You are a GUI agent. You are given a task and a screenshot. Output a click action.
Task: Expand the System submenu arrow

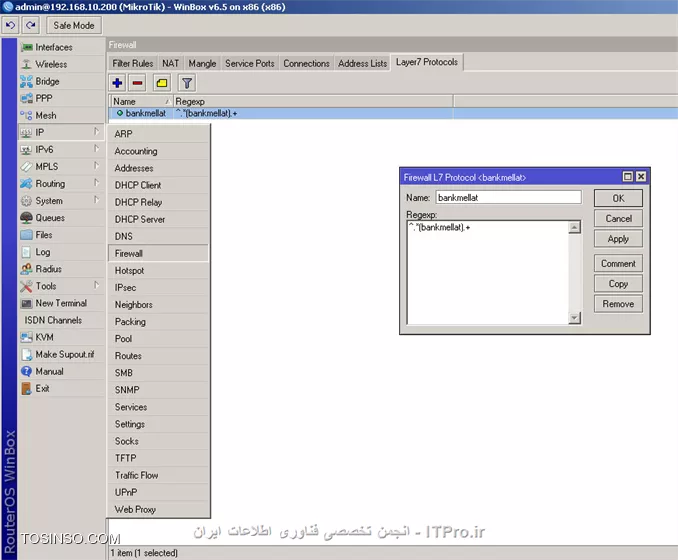click(96, 200)
